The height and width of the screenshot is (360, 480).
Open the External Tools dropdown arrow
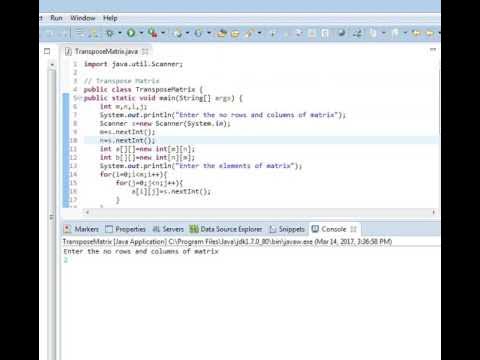pos(163,33)
